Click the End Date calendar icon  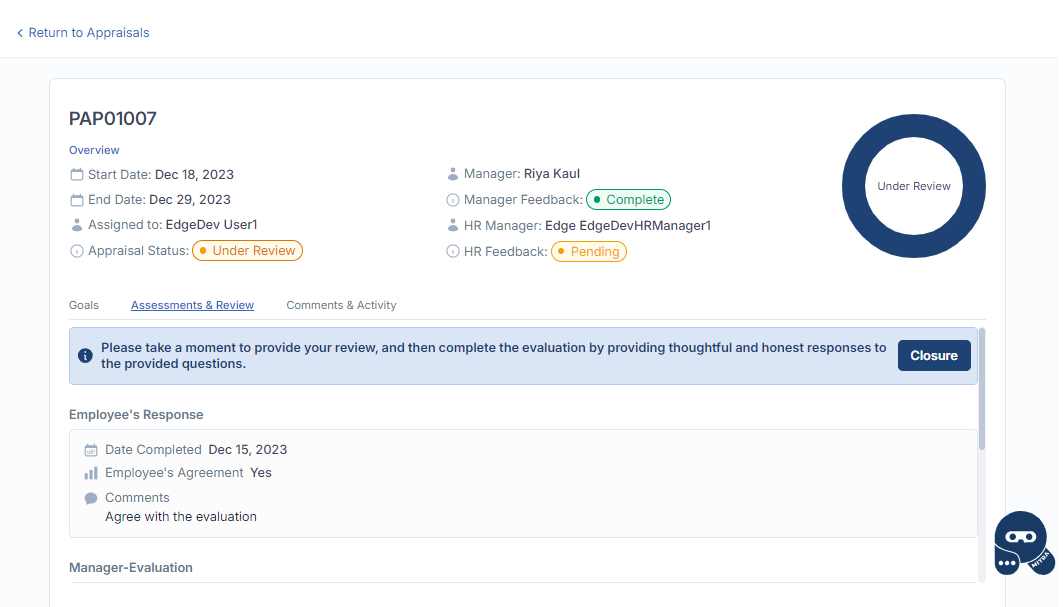(77, 200)
